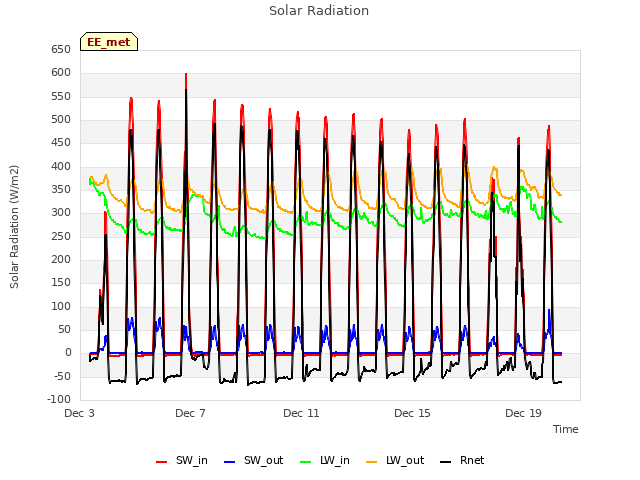Click the Dec 11 x-axis tick label
The image size is (640, 480).
coord(301,413)
